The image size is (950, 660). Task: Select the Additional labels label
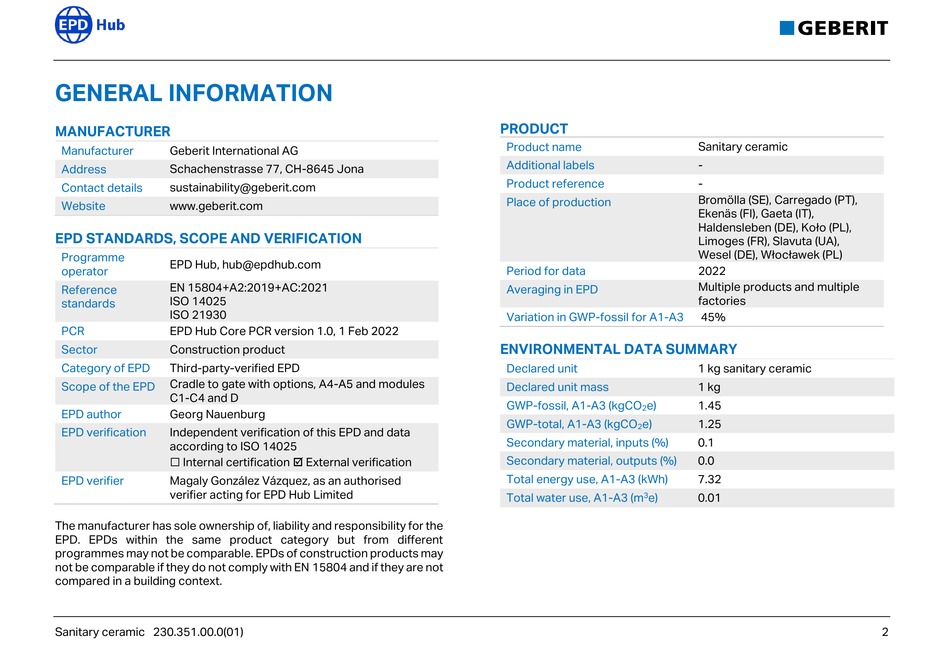pos(550,165)
